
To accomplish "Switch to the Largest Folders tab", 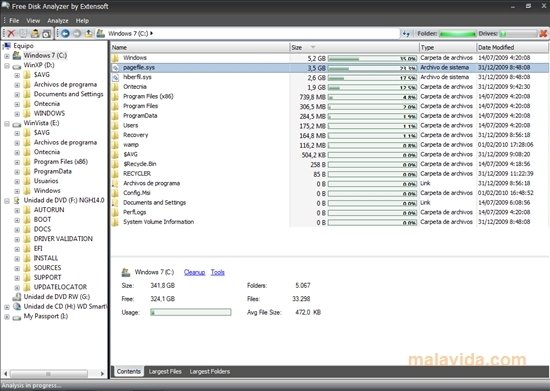I will tap(210, 371).
